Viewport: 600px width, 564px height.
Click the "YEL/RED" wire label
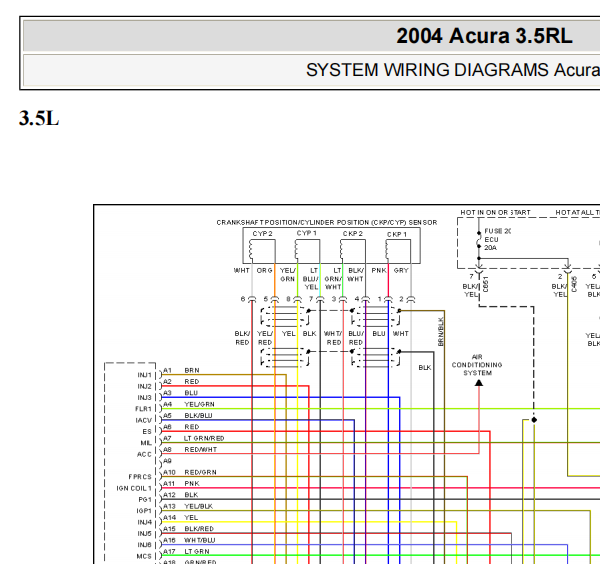(x=265, y=338)
